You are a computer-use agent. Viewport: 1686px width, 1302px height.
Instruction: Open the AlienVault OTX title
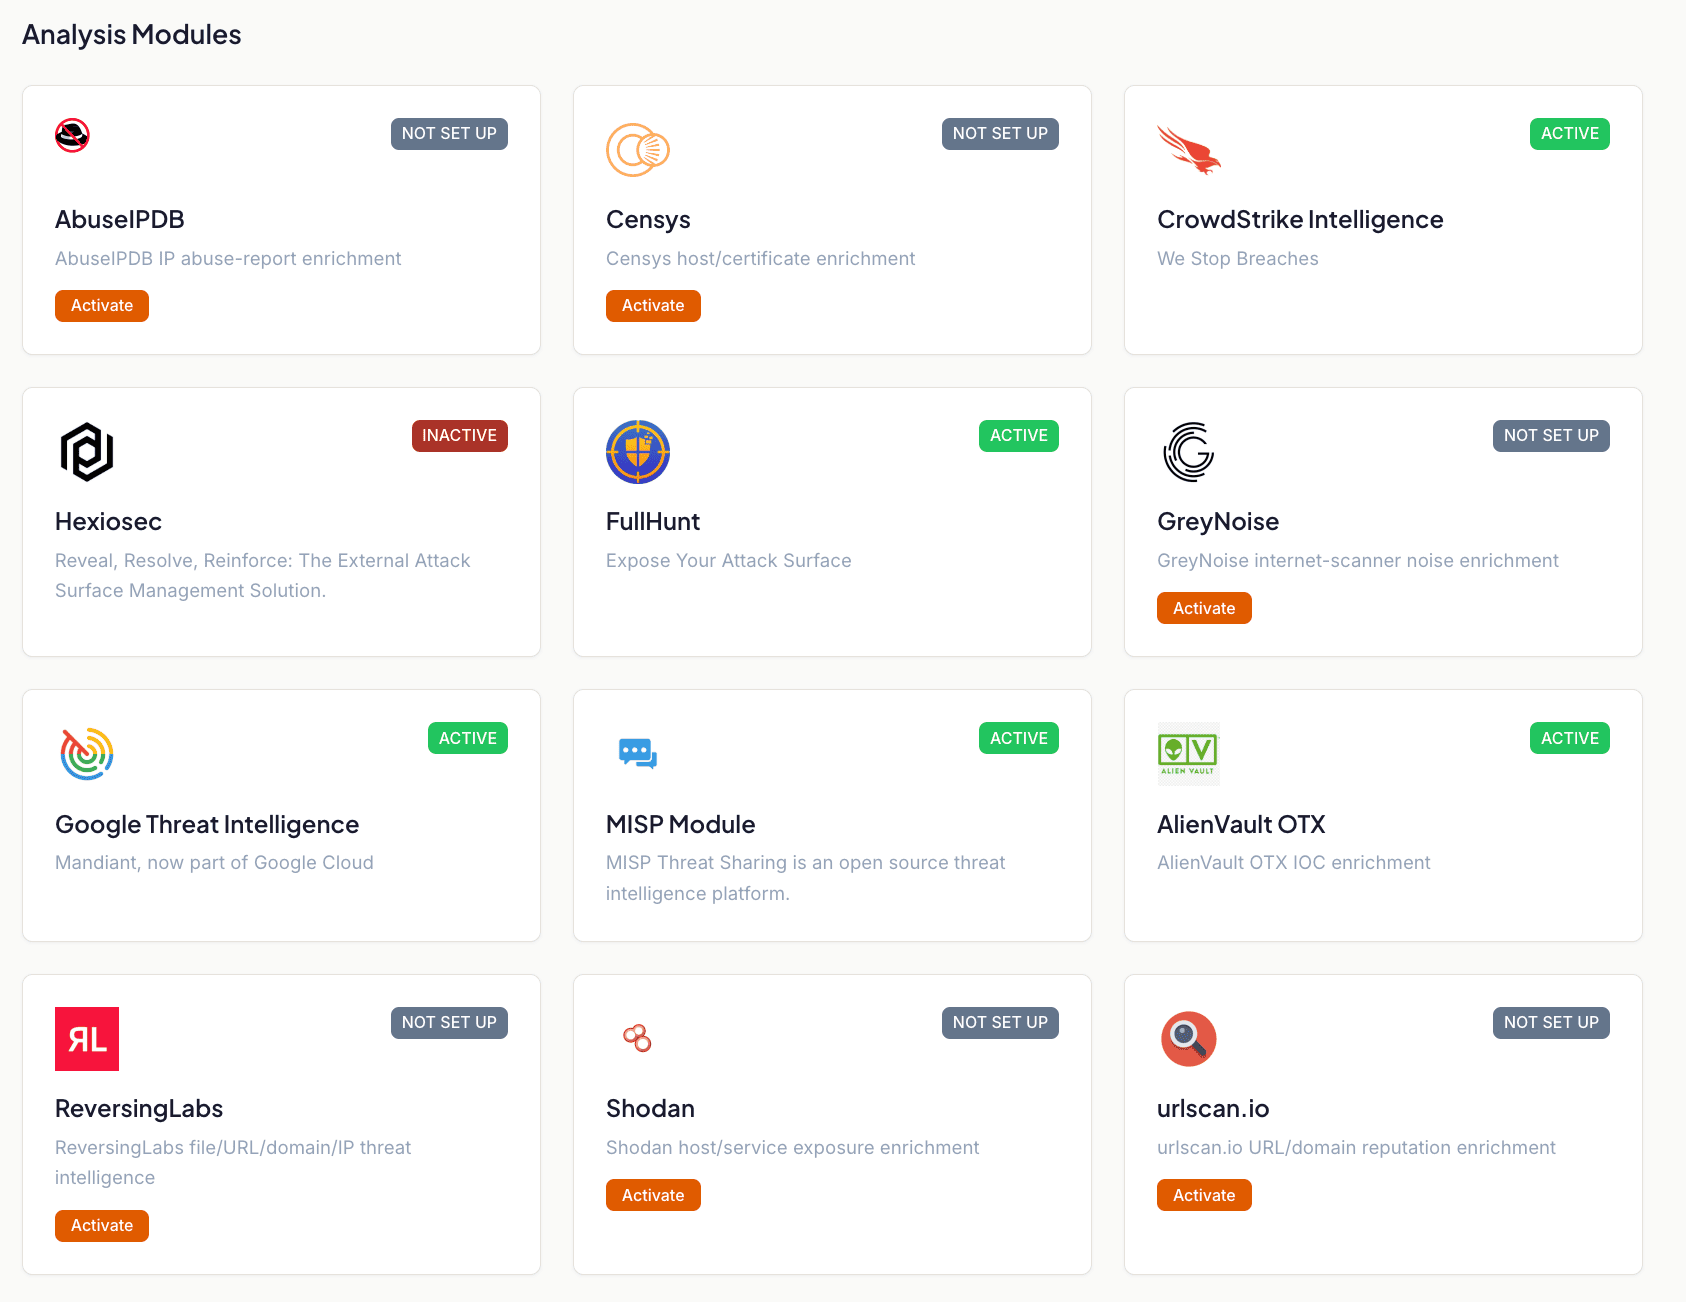tap(1241, 825)
